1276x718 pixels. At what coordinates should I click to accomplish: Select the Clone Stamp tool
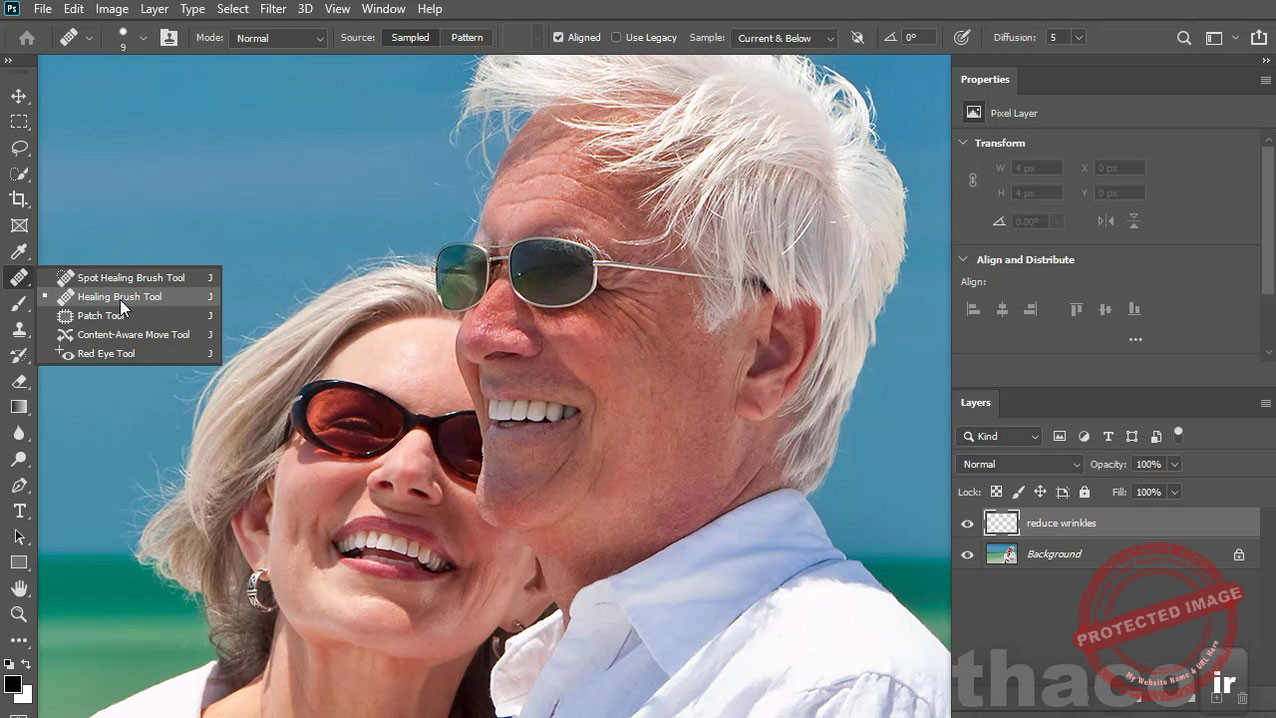pyautogui.click(x=19, y=330)
